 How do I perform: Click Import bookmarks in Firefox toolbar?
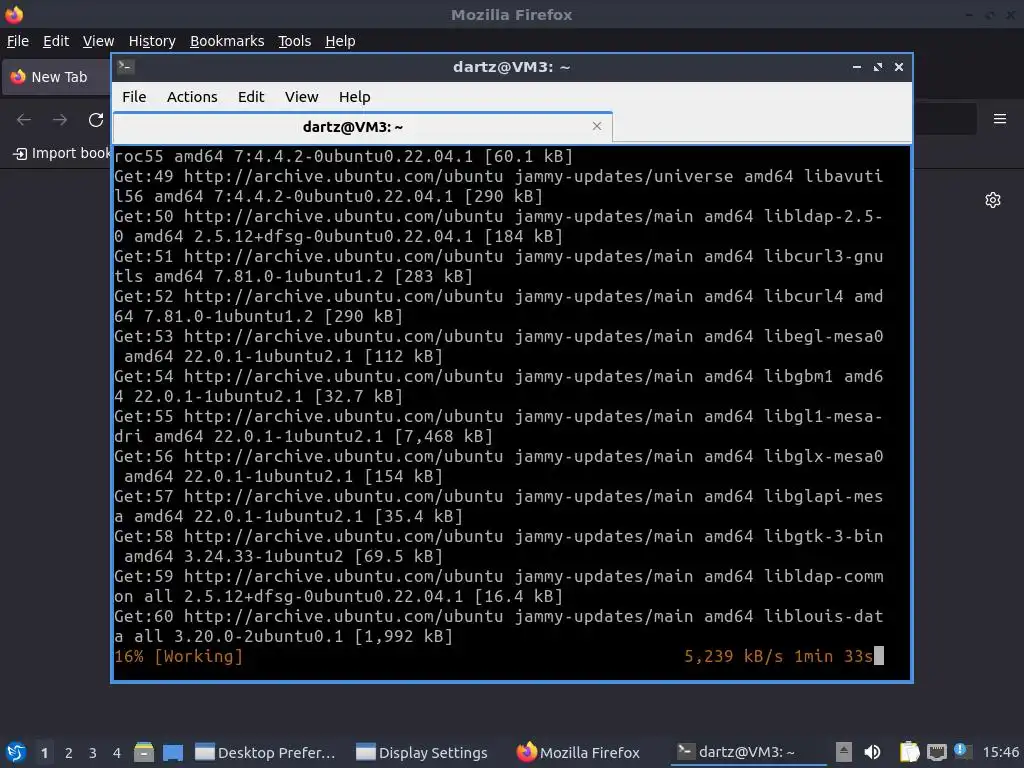coord(62,153)
